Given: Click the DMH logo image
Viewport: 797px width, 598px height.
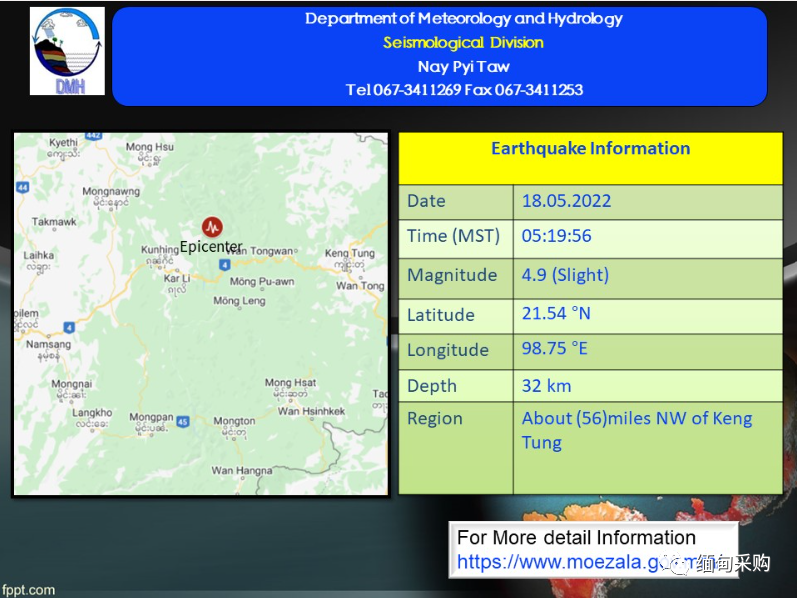Looking at the screenshot, I should coord(67,51).
